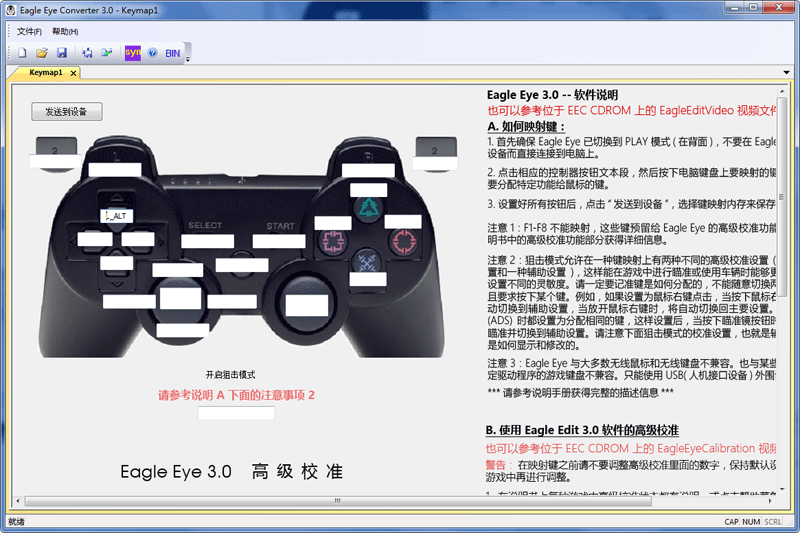Select the R2 trigger mapping field
800x533 pixels.
coord(435,163)
